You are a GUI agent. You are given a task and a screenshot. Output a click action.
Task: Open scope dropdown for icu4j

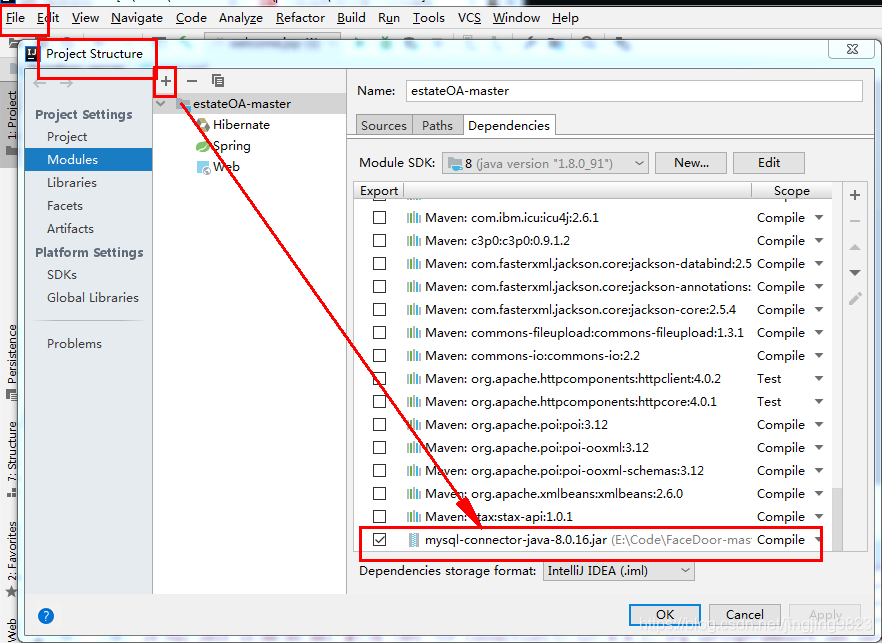[x=819, y=218]
